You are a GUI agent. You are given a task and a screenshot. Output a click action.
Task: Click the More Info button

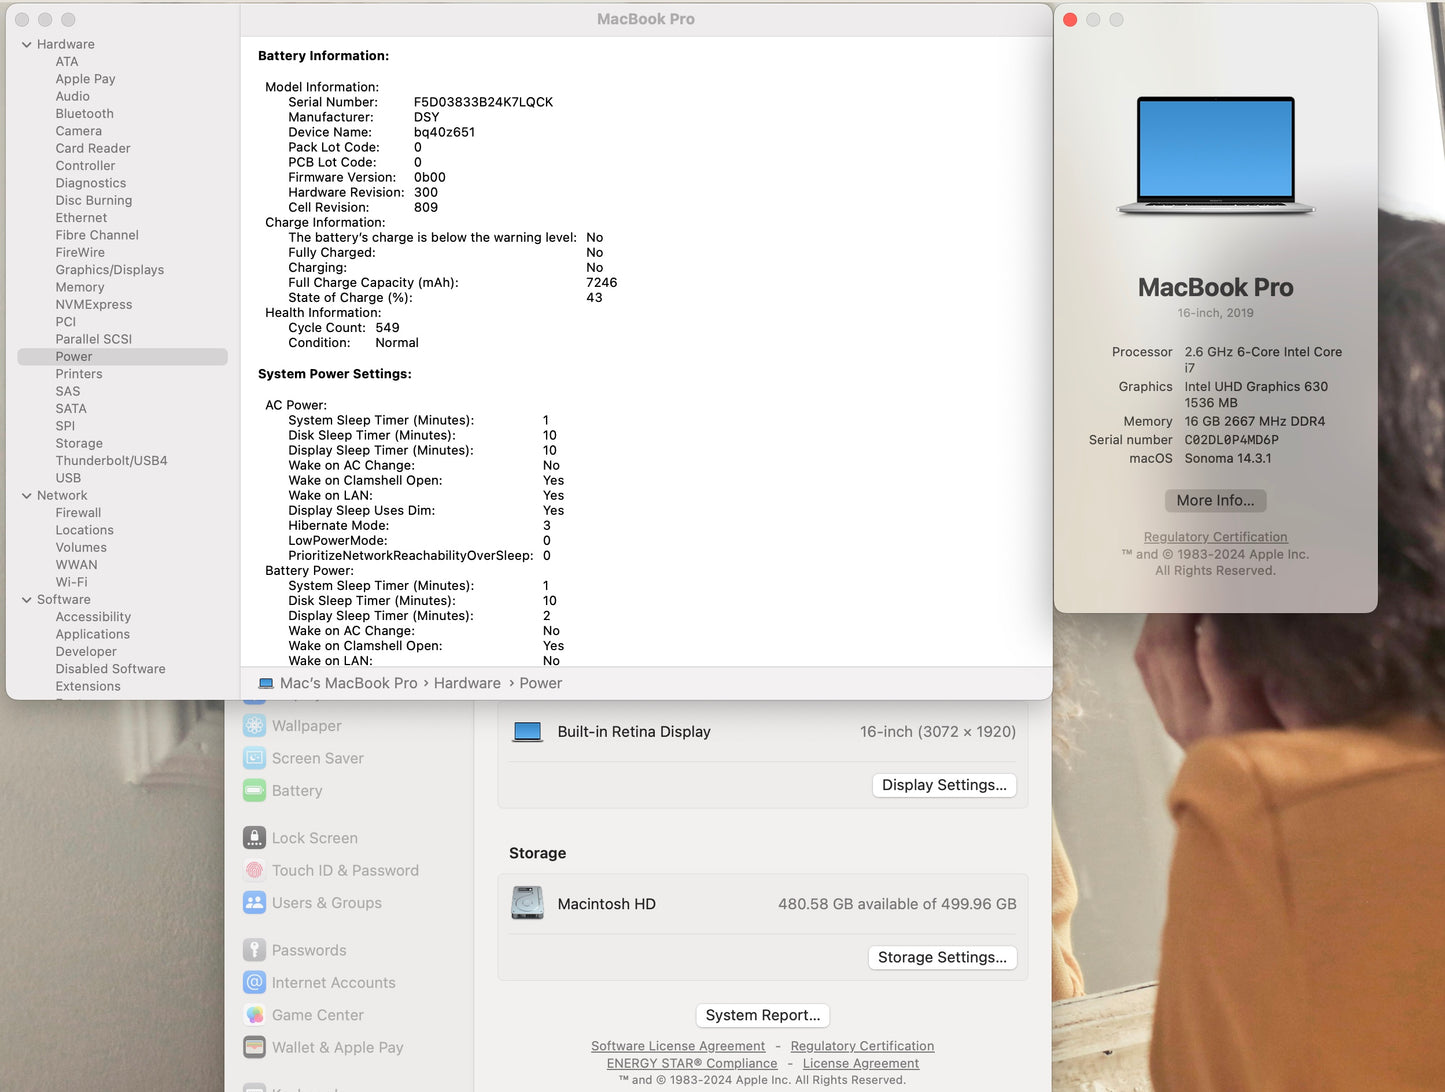[1215, 500]
